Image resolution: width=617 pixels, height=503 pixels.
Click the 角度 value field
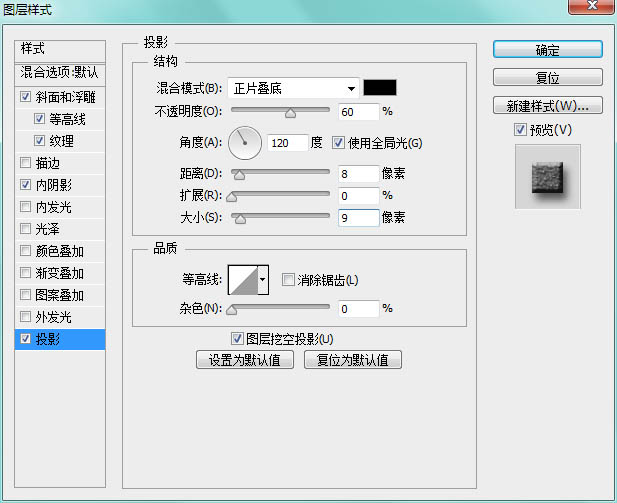(x=288, y=142)
